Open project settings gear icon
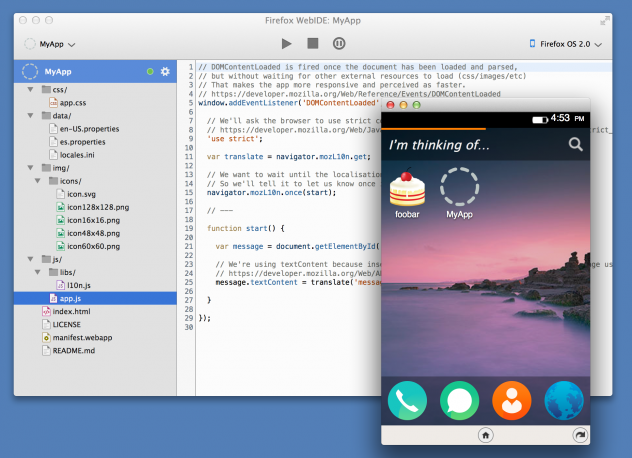Screen dimensions: 632x458 tap(165, 72)
